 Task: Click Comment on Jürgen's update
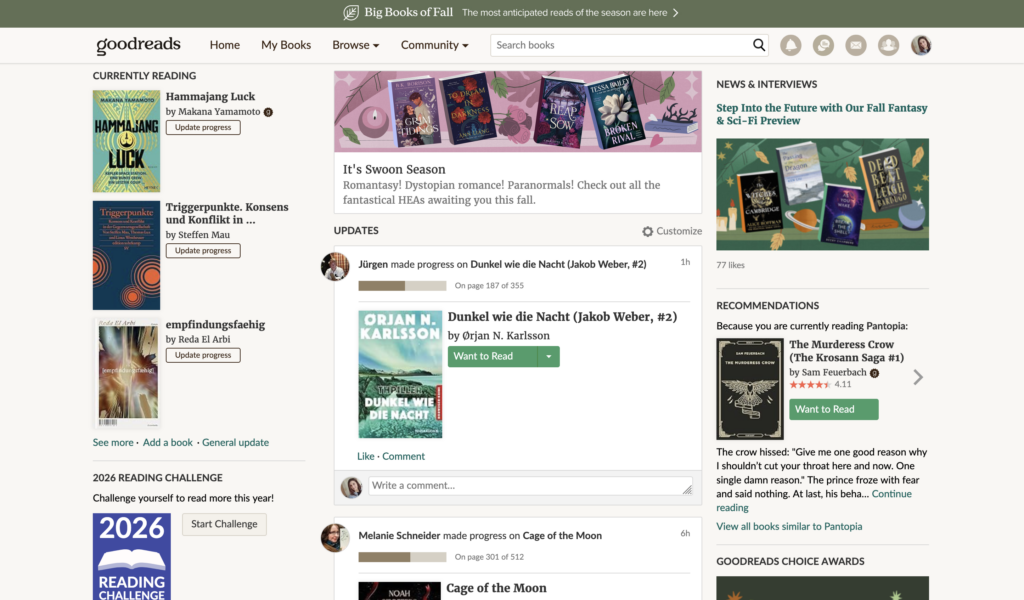click(404, 456)
